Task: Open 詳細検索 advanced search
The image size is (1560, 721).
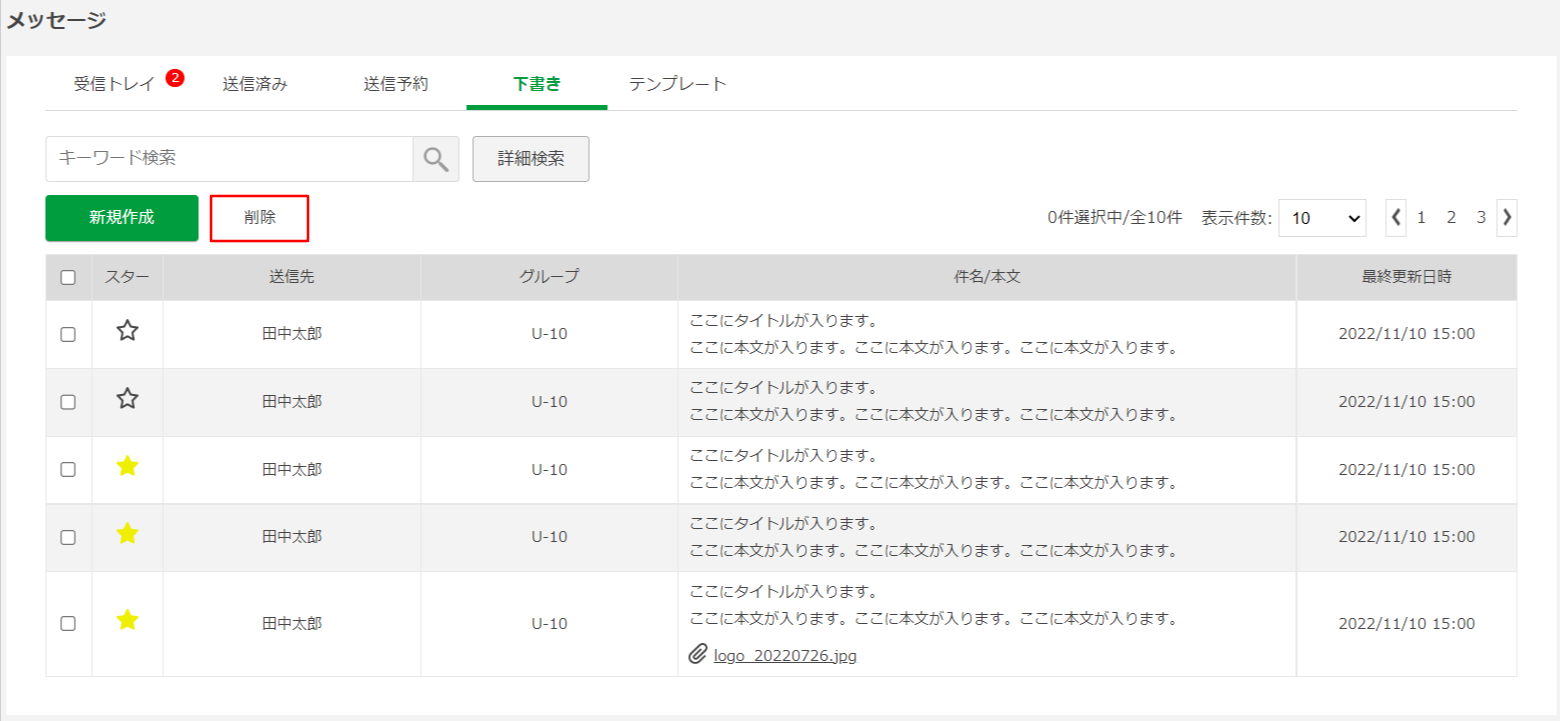Action: click(531, 159)
